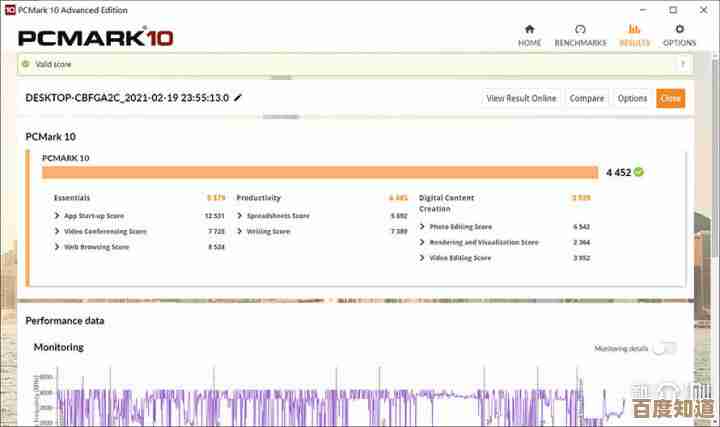Expand the Spreadsheets Score details
Viewport: 720px width, 427px height.
(x=240, y=216)
